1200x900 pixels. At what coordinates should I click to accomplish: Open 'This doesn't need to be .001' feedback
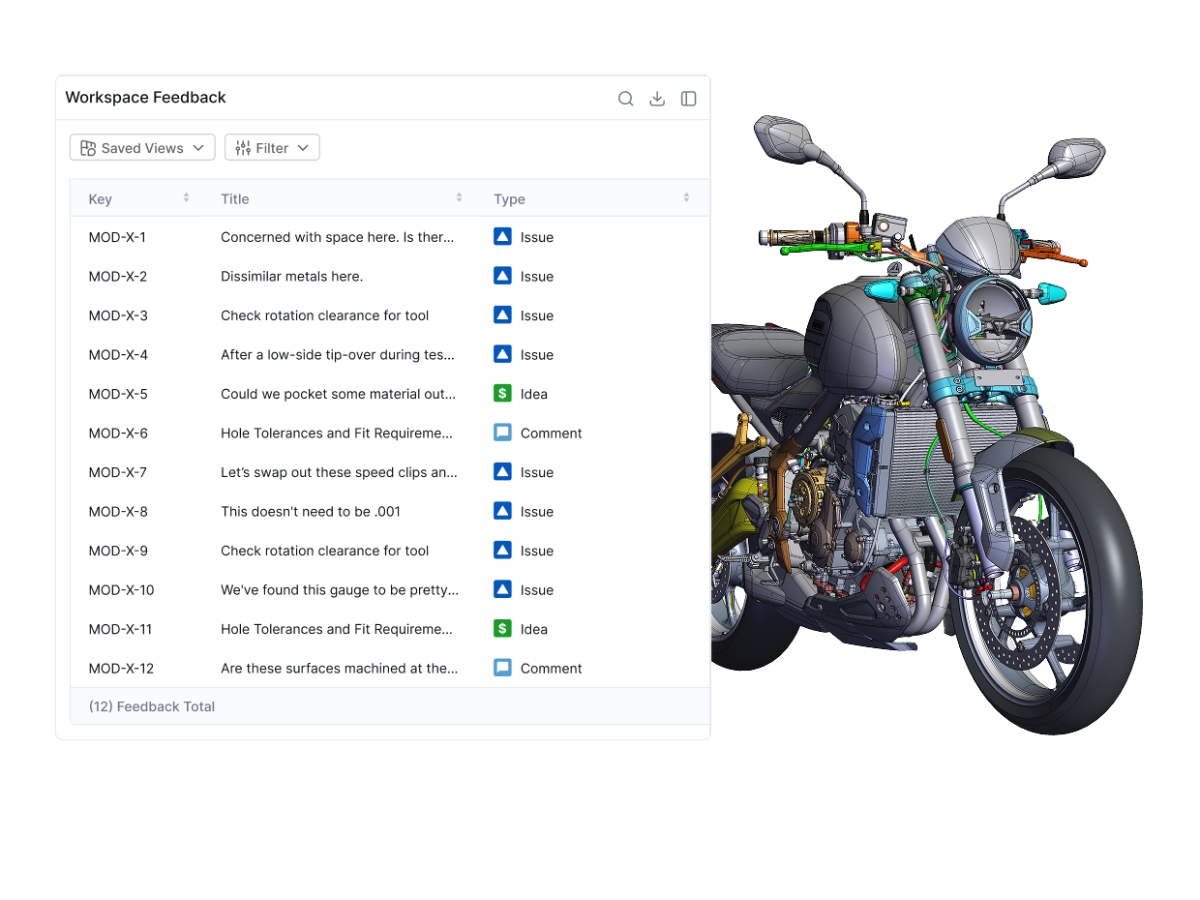click(x=311, y=511)
